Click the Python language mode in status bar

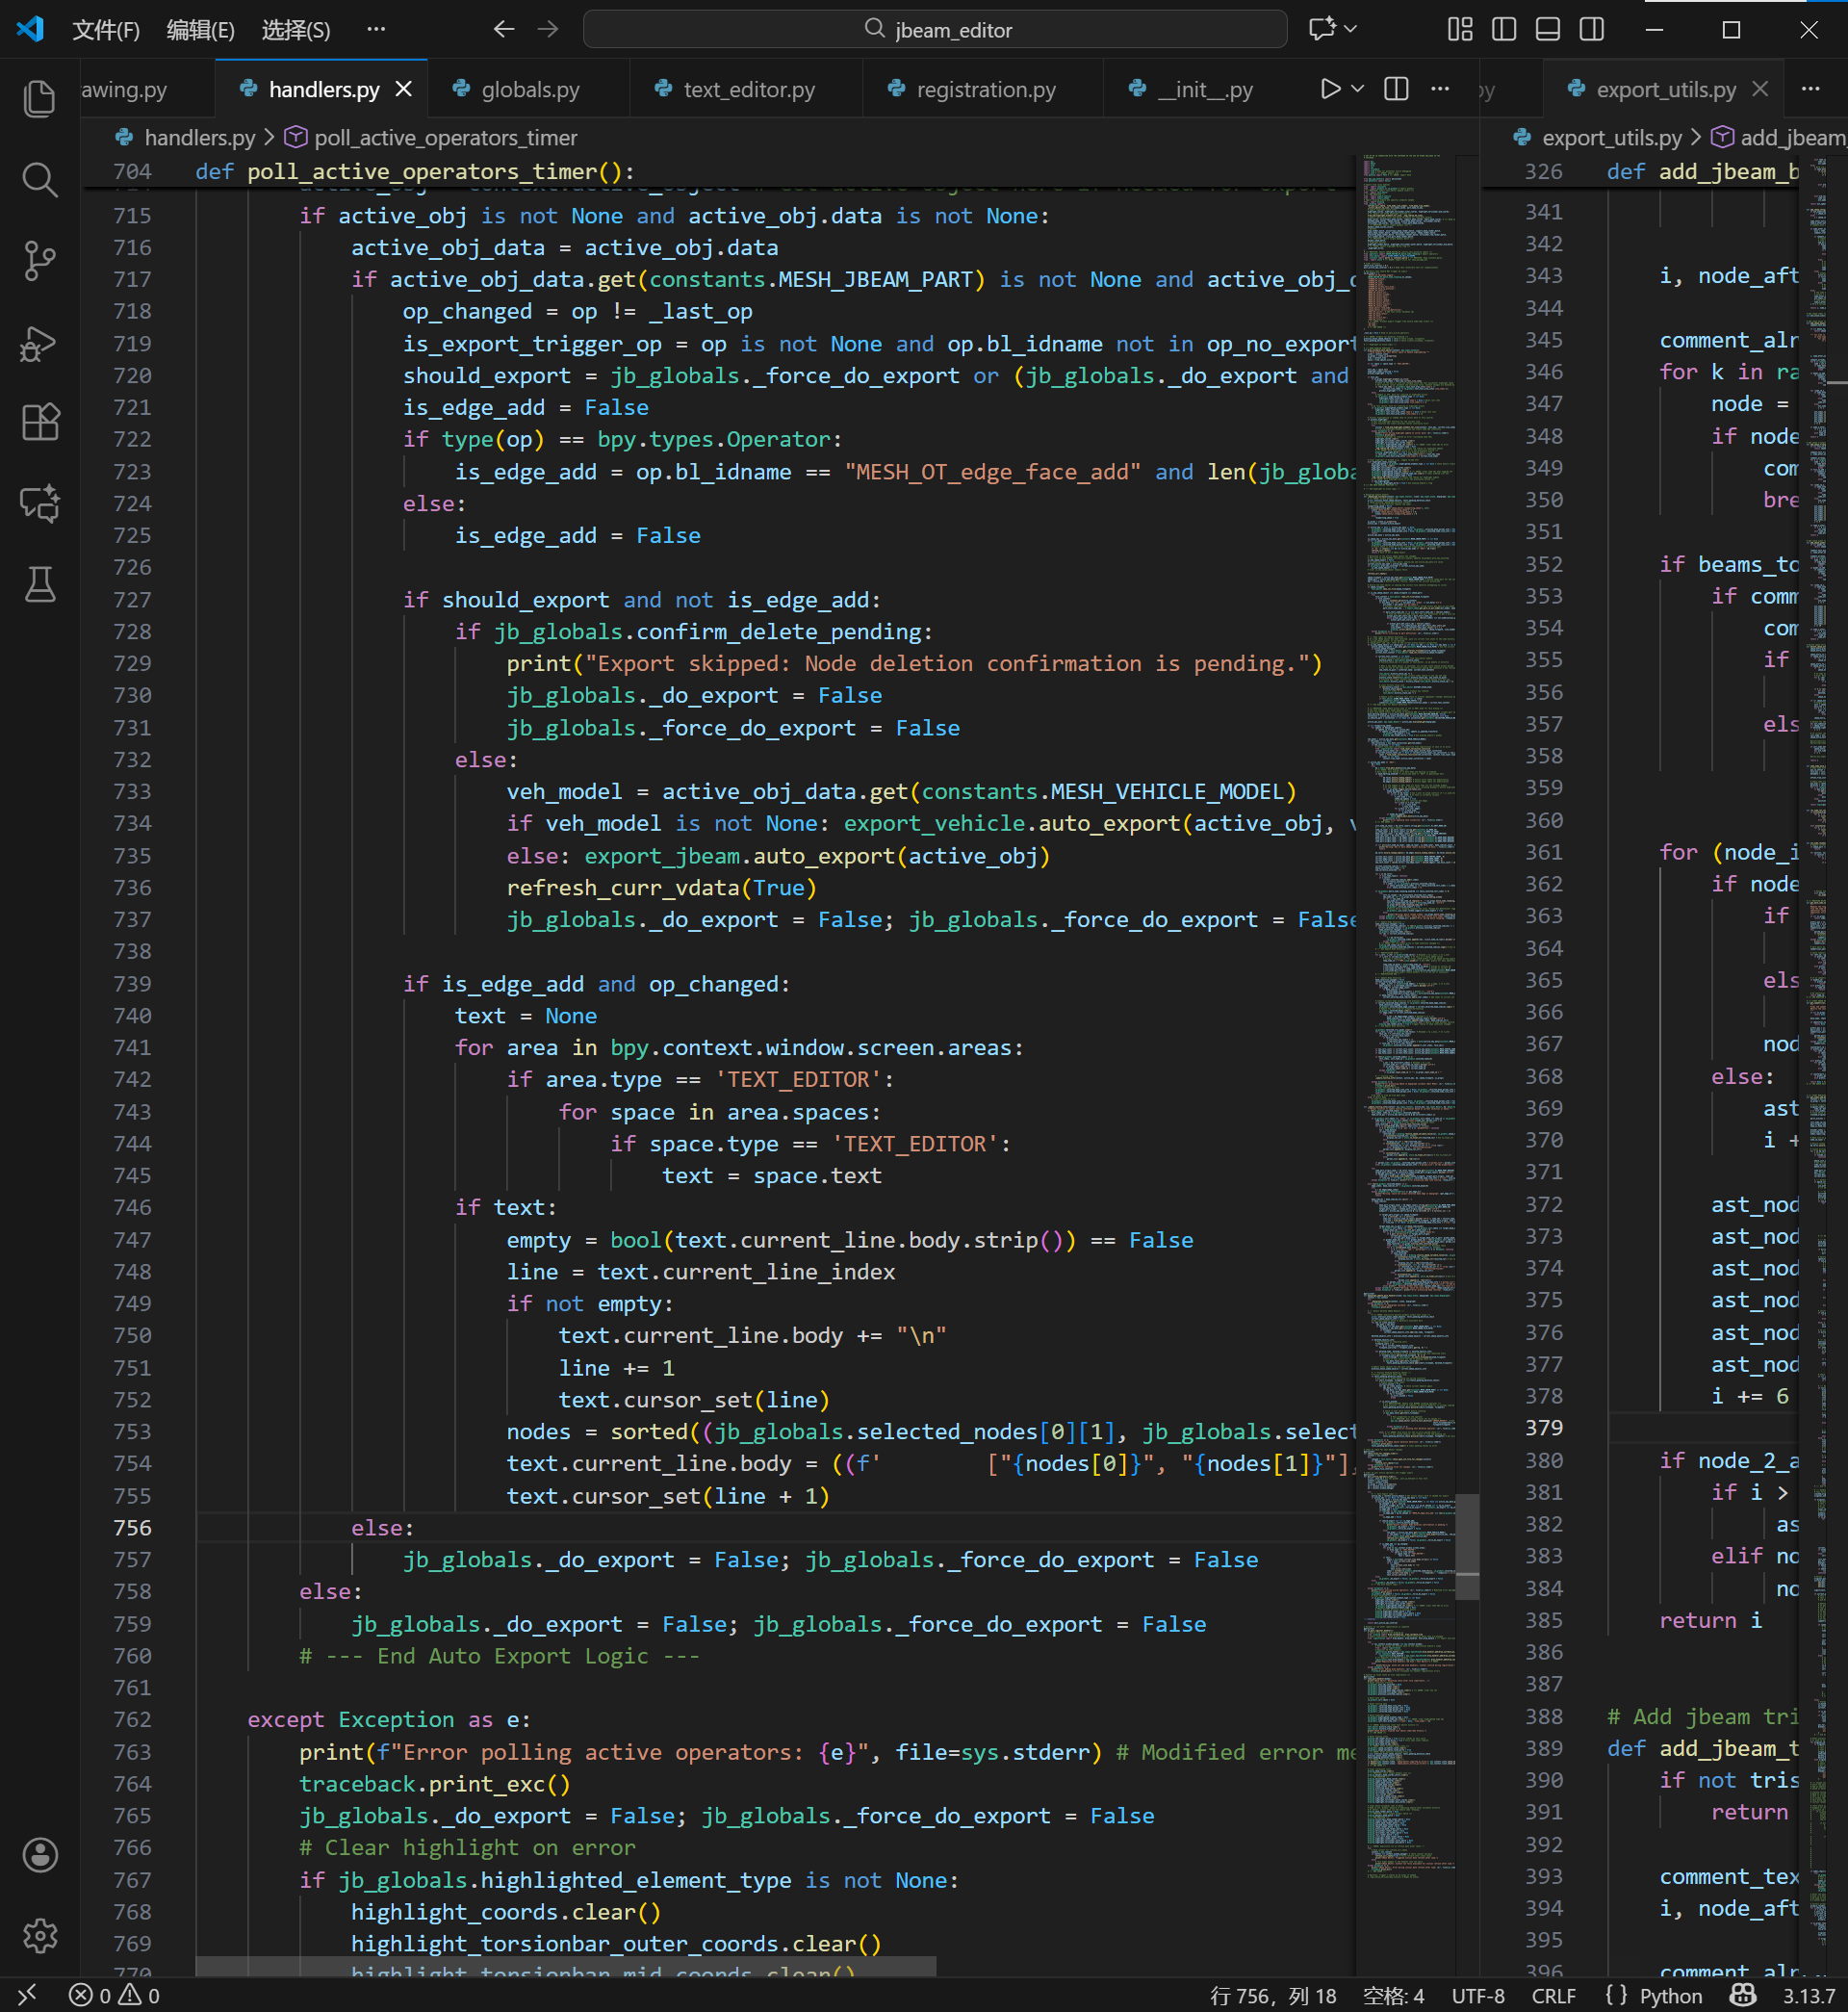pyautogui.click(x=1669, y=1996)
